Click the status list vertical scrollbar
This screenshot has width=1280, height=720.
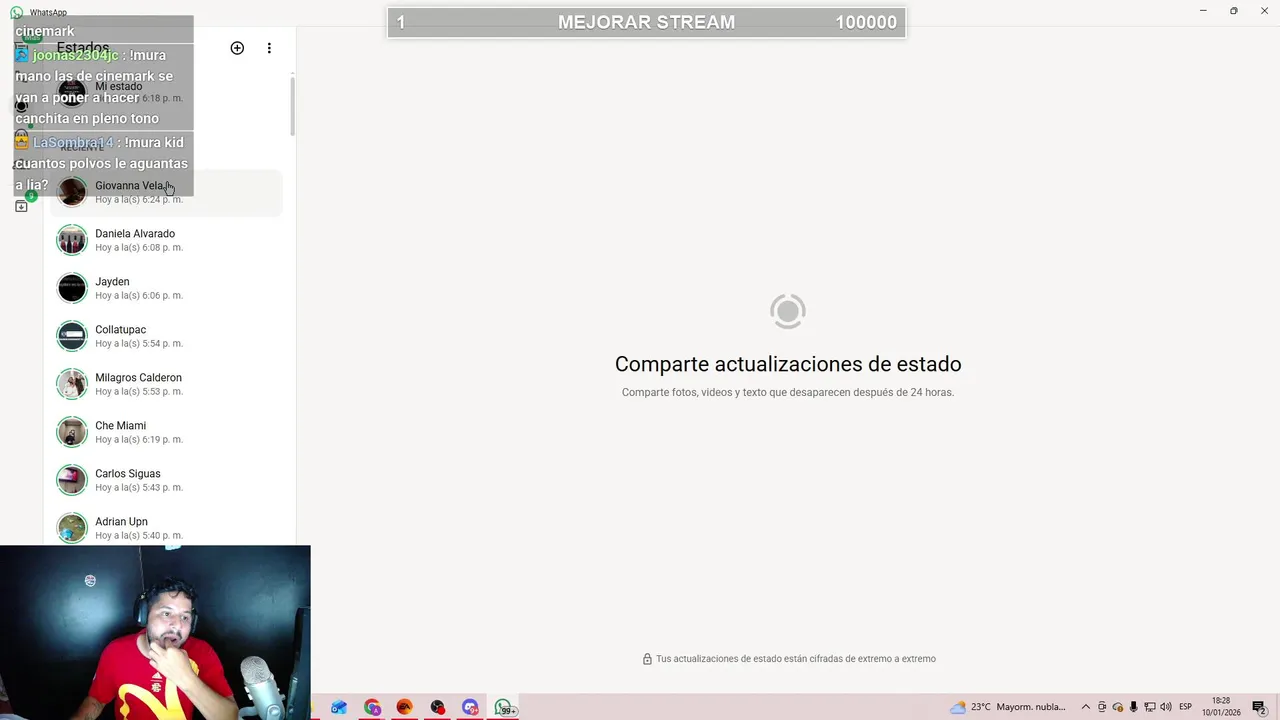(292, 105)
